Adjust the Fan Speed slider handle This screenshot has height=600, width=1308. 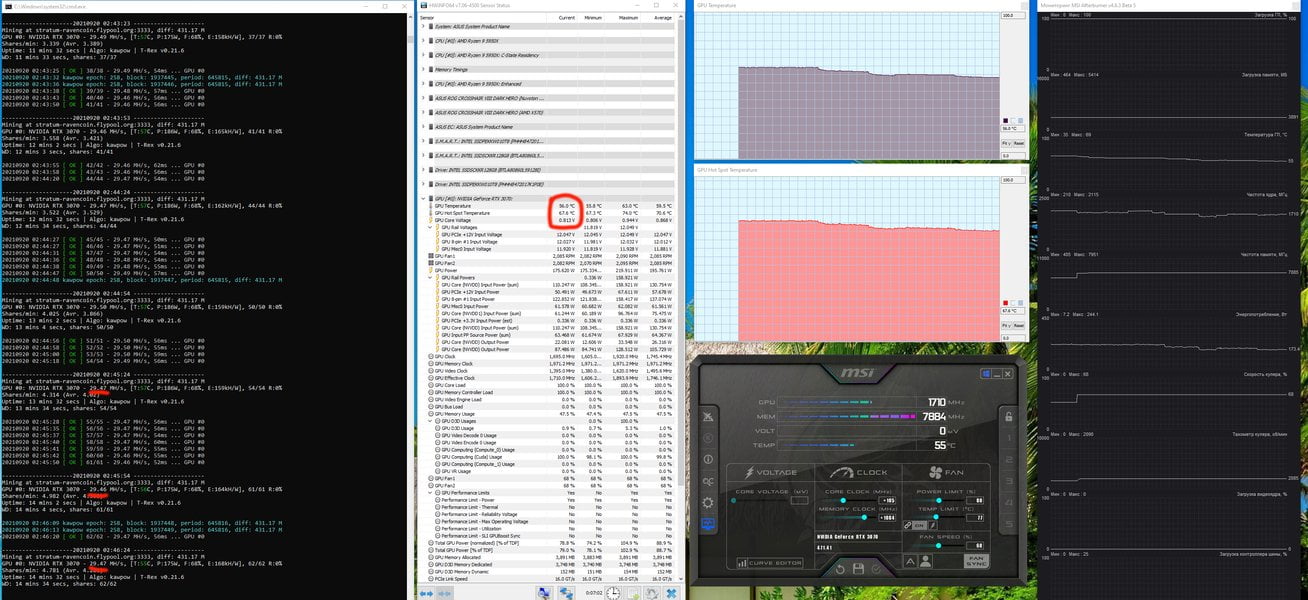[939, 545]
